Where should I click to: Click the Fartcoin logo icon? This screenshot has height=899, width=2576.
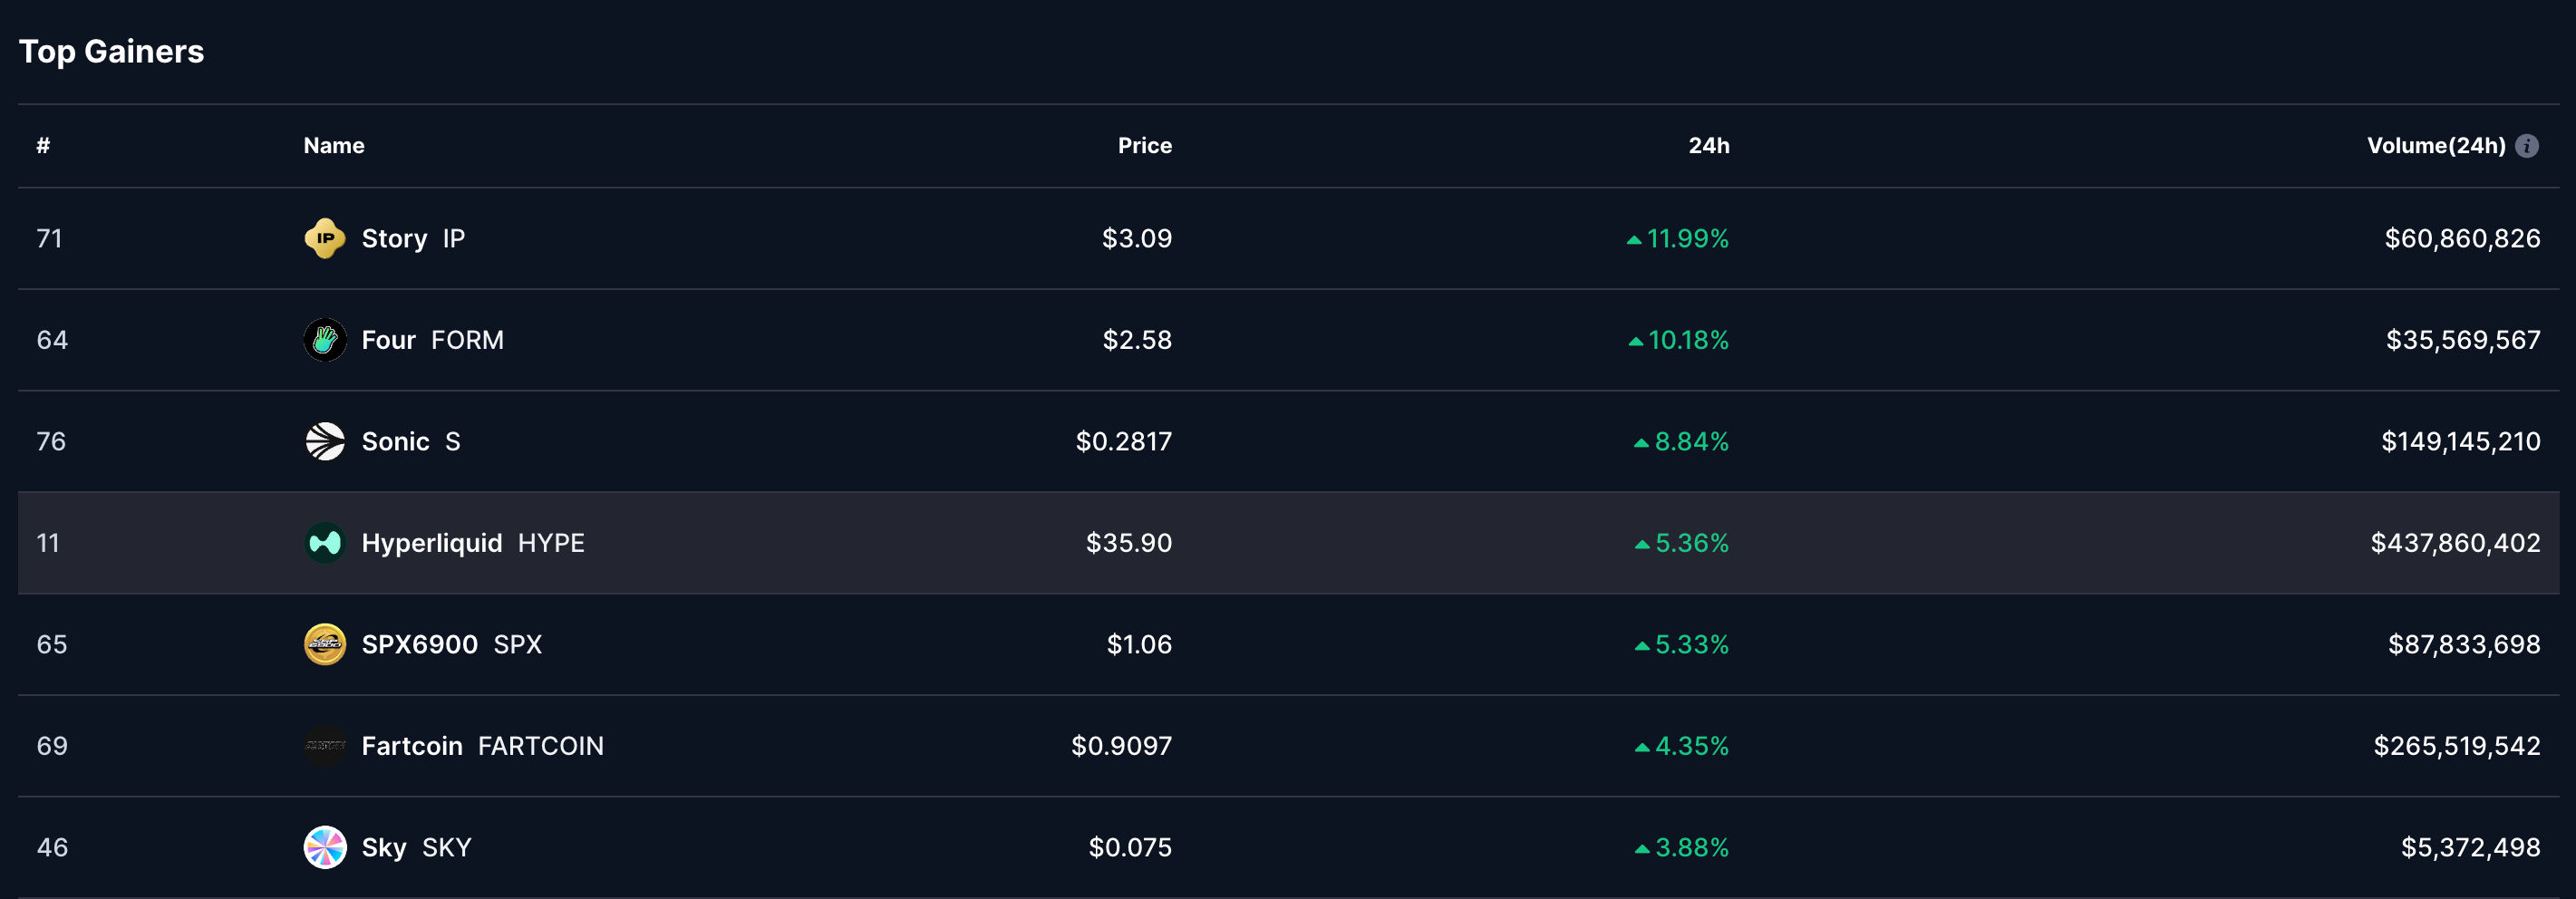325,746
